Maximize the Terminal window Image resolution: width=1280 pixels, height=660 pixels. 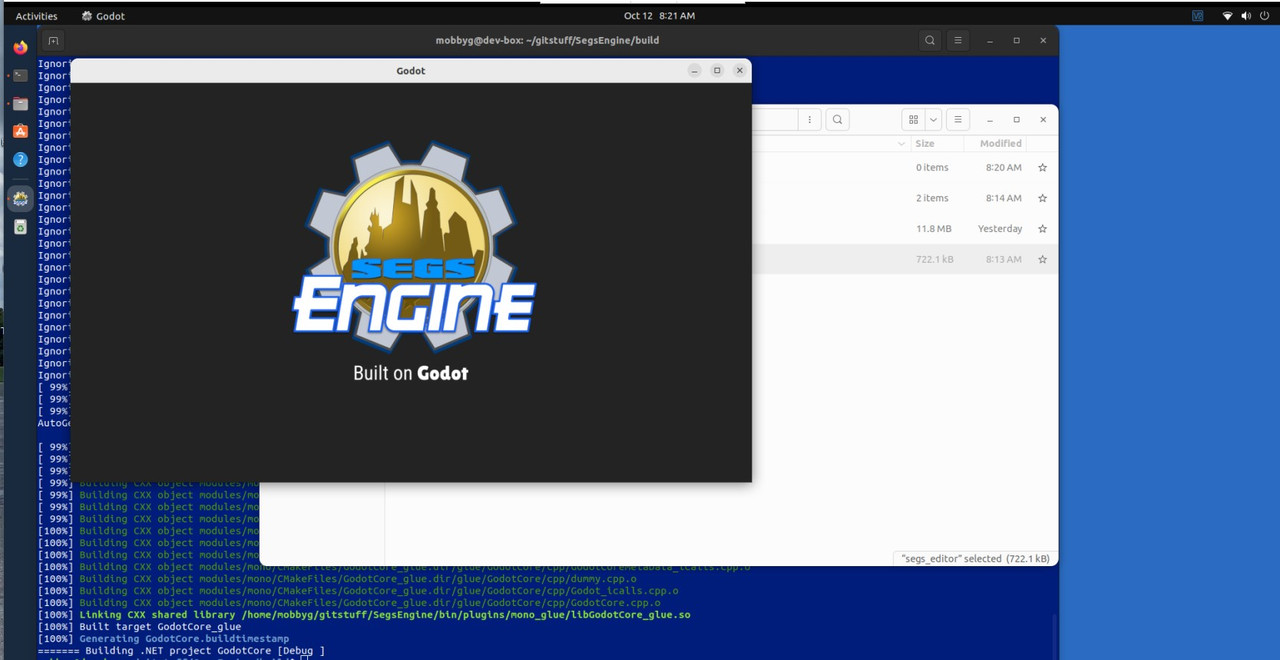(x=1016, y=41)
